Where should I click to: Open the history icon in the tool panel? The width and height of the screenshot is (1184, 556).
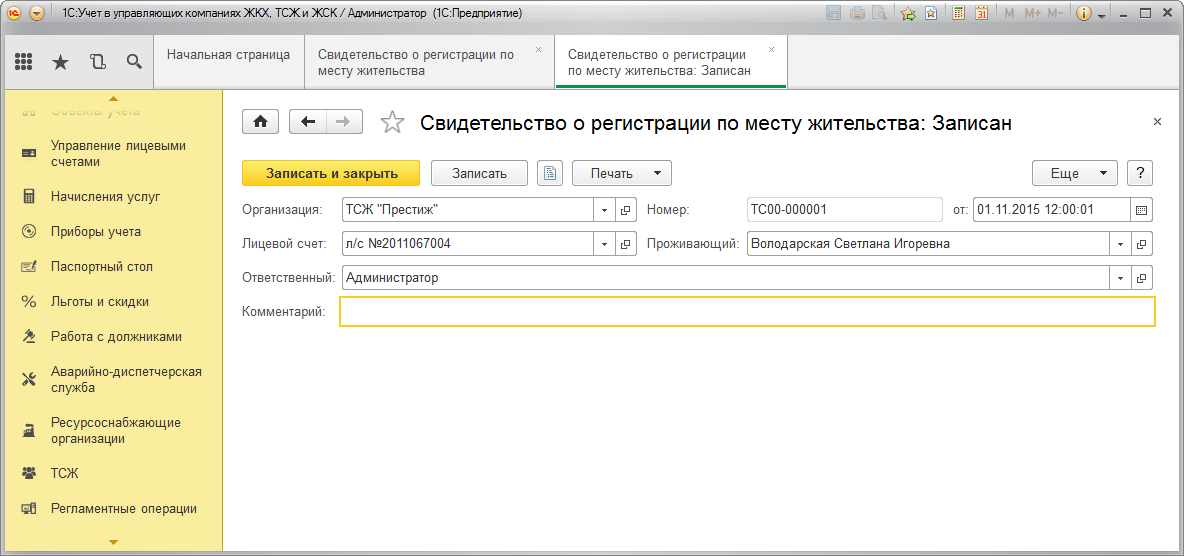click(97, 62)
